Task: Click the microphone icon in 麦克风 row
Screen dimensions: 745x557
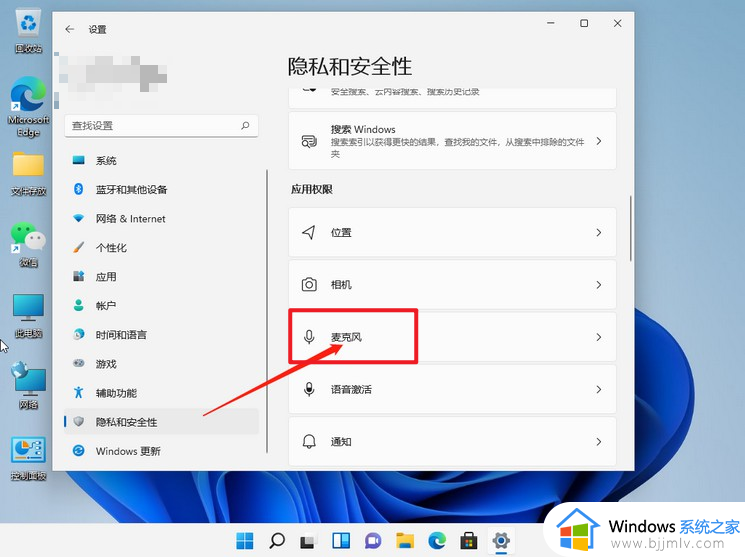Action: [309, 337]
